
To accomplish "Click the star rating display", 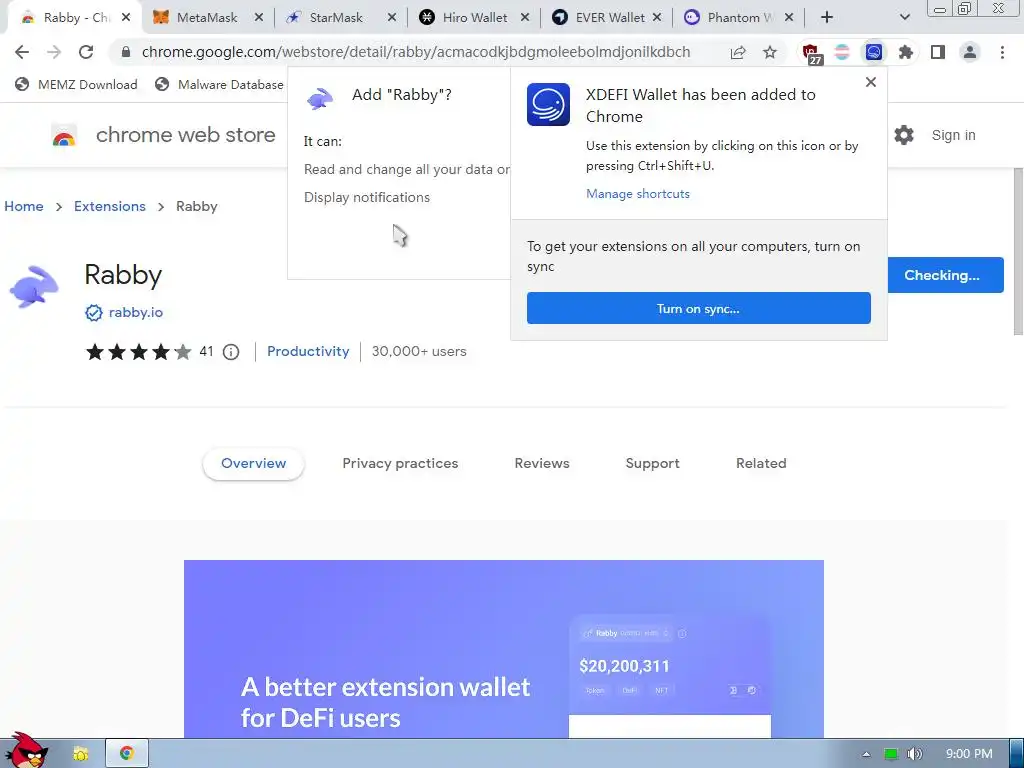I will 138,352.
